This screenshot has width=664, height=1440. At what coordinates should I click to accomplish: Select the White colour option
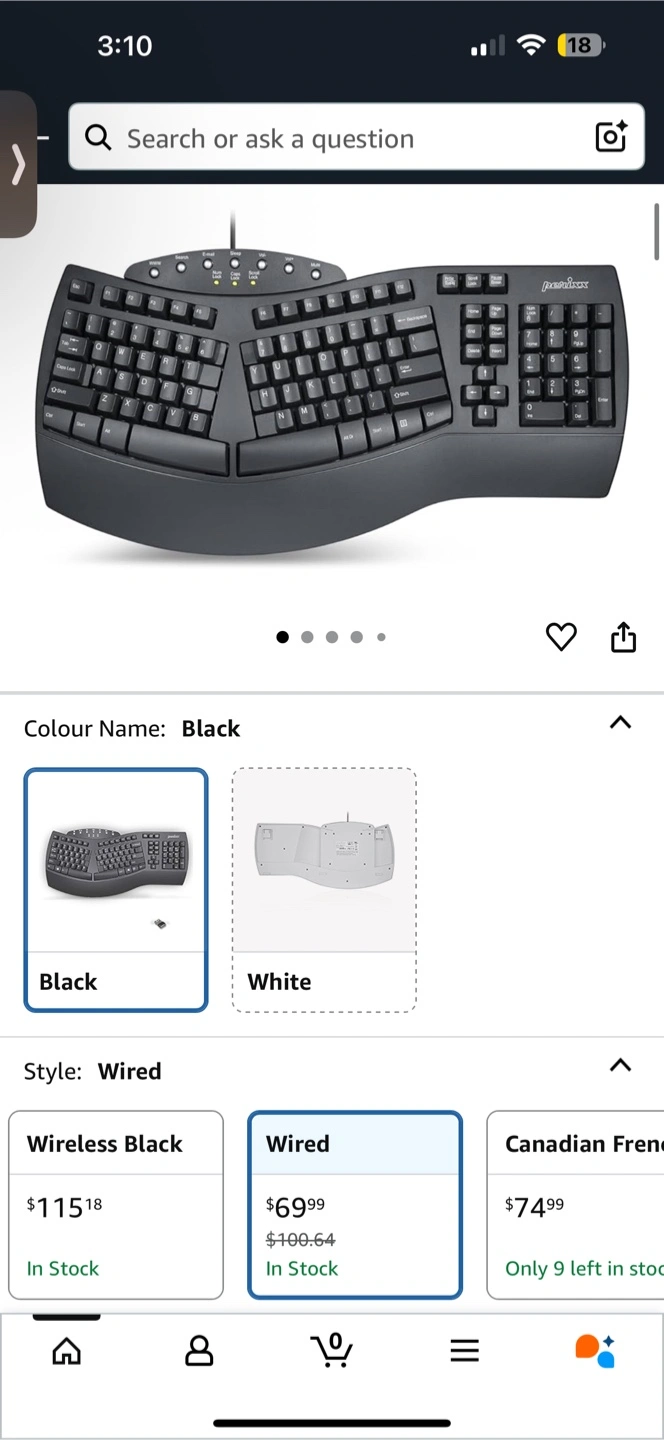coord(324,890)
